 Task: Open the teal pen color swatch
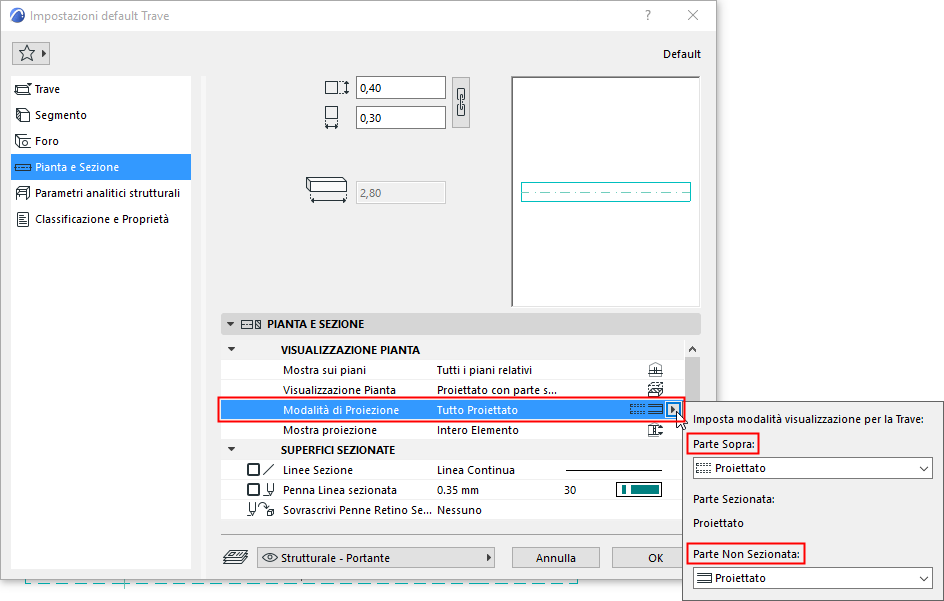pyautogui.click(x=639, y=490)
